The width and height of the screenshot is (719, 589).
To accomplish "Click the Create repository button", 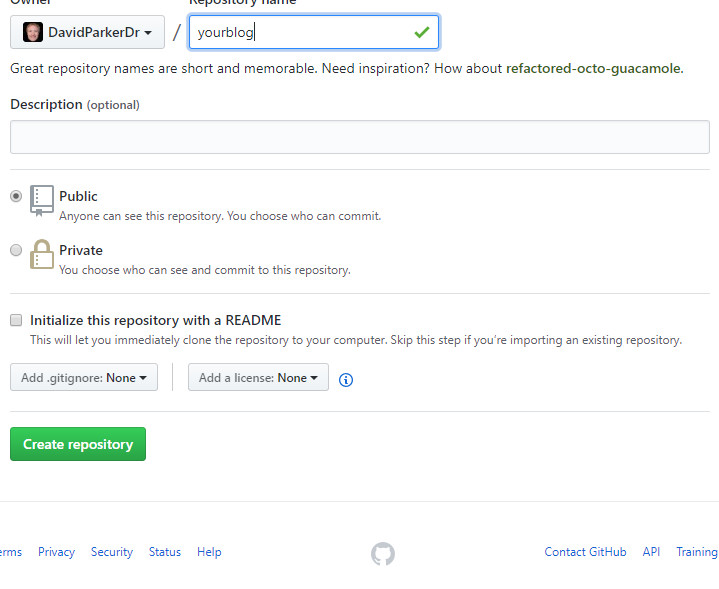I will tap(78, 444).
